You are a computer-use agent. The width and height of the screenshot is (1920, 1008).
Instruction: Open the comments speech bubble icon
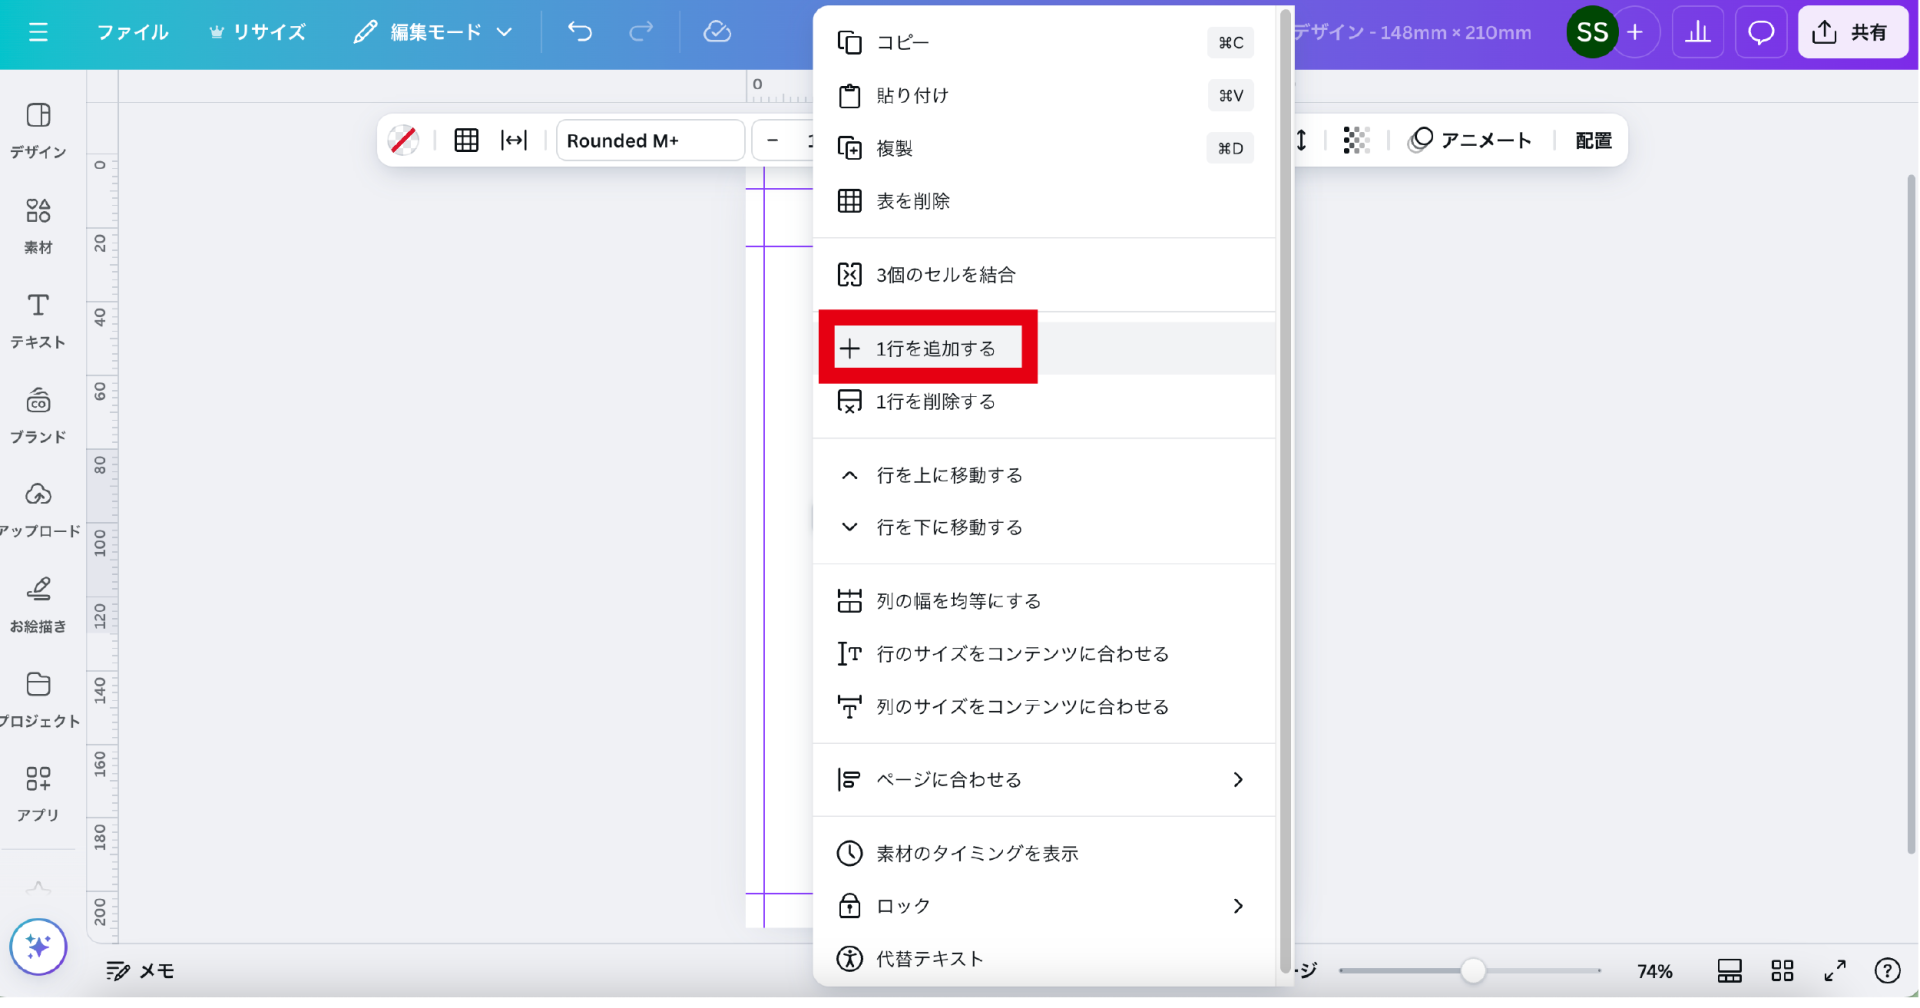[x=1761, y=32]
